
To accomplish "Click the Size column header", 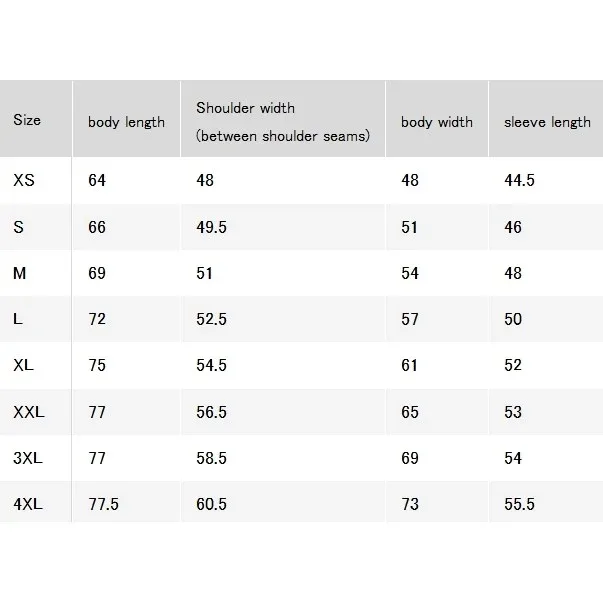I will pos(27,120).
